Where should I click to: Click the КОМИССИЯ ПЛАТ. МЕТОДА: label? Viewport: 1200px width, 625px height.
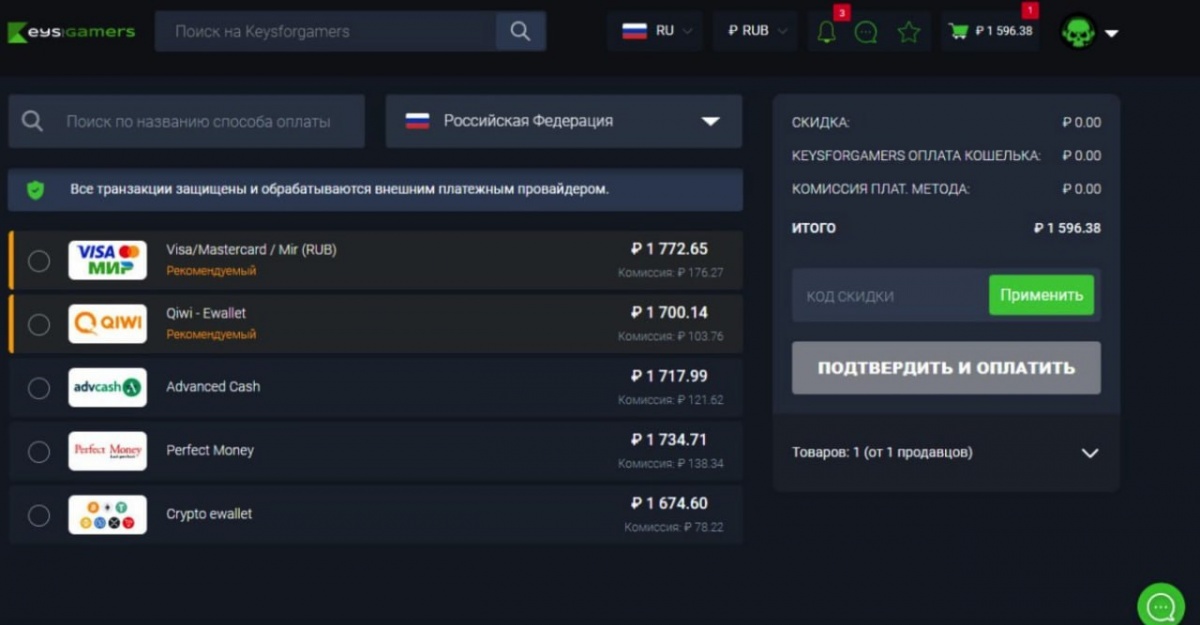point(881,189)
